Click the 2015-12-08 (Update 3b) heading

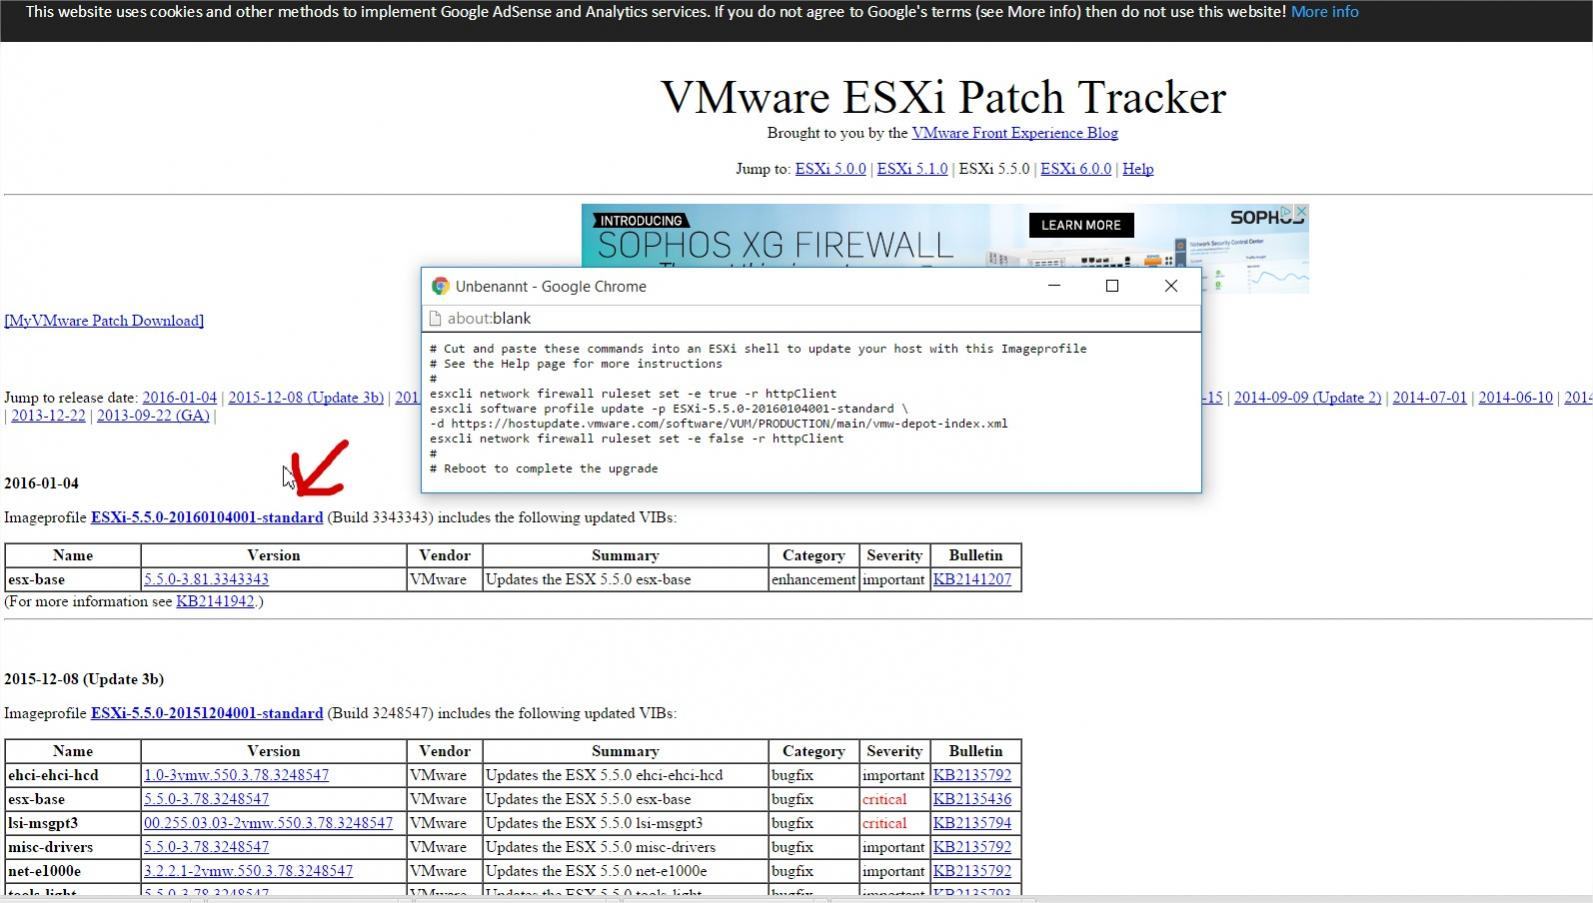click(x=84, y=680)
